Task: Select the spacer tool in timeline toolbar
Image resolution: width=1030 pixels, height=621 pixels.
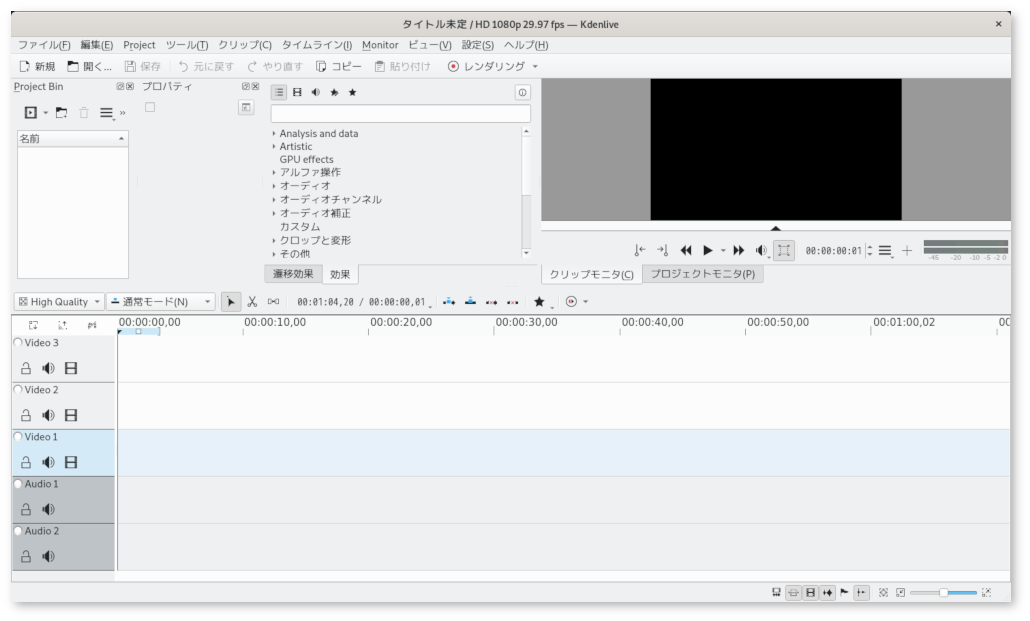Action: click(273, 301)
